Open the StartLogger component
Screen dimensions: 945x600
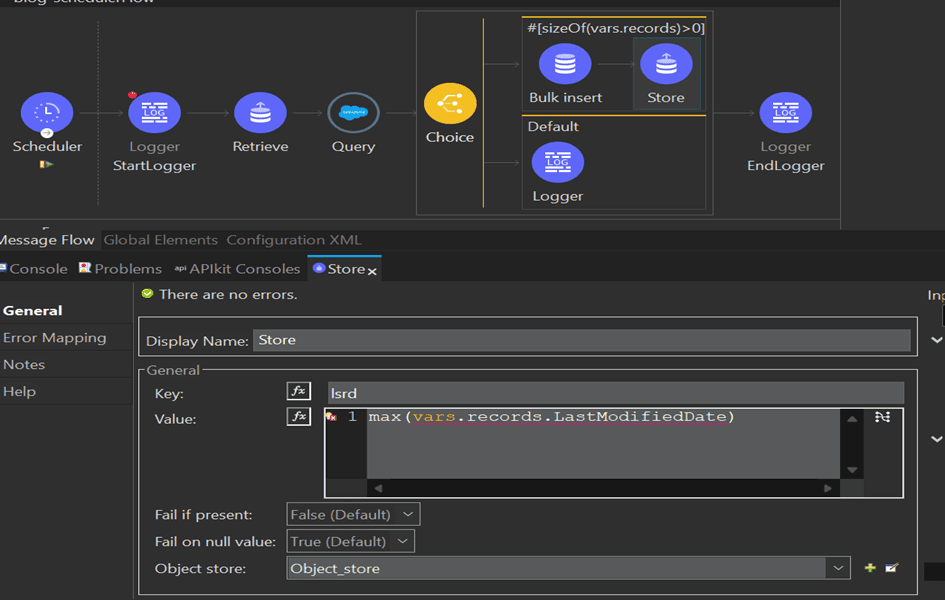tap(154, 113)
